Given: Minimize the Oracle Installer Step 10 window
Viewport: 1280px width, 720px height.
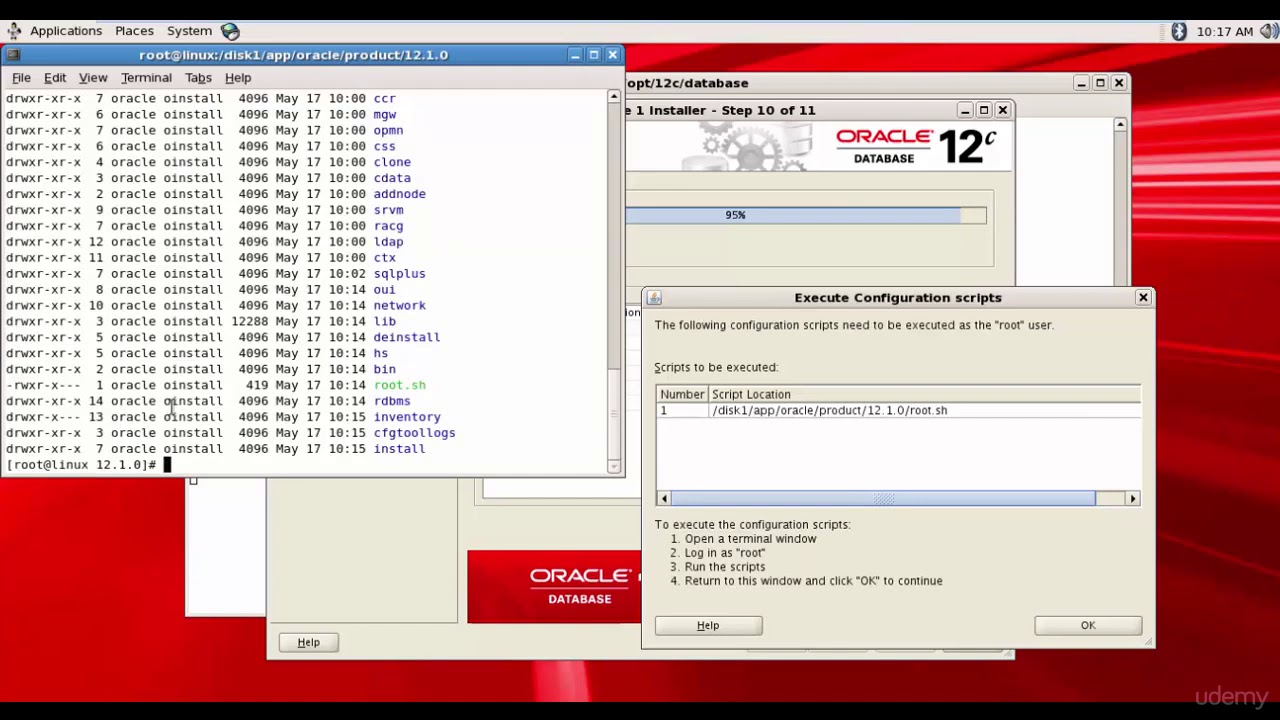Looking at the screenshot, I should pos(965,110).
